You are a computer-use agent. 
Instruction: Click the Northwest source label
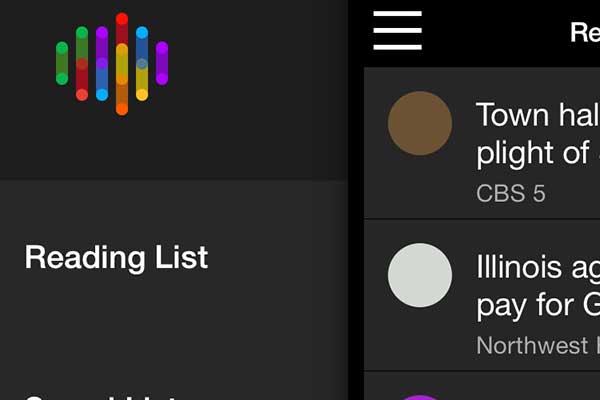click(x=538, y=345)
